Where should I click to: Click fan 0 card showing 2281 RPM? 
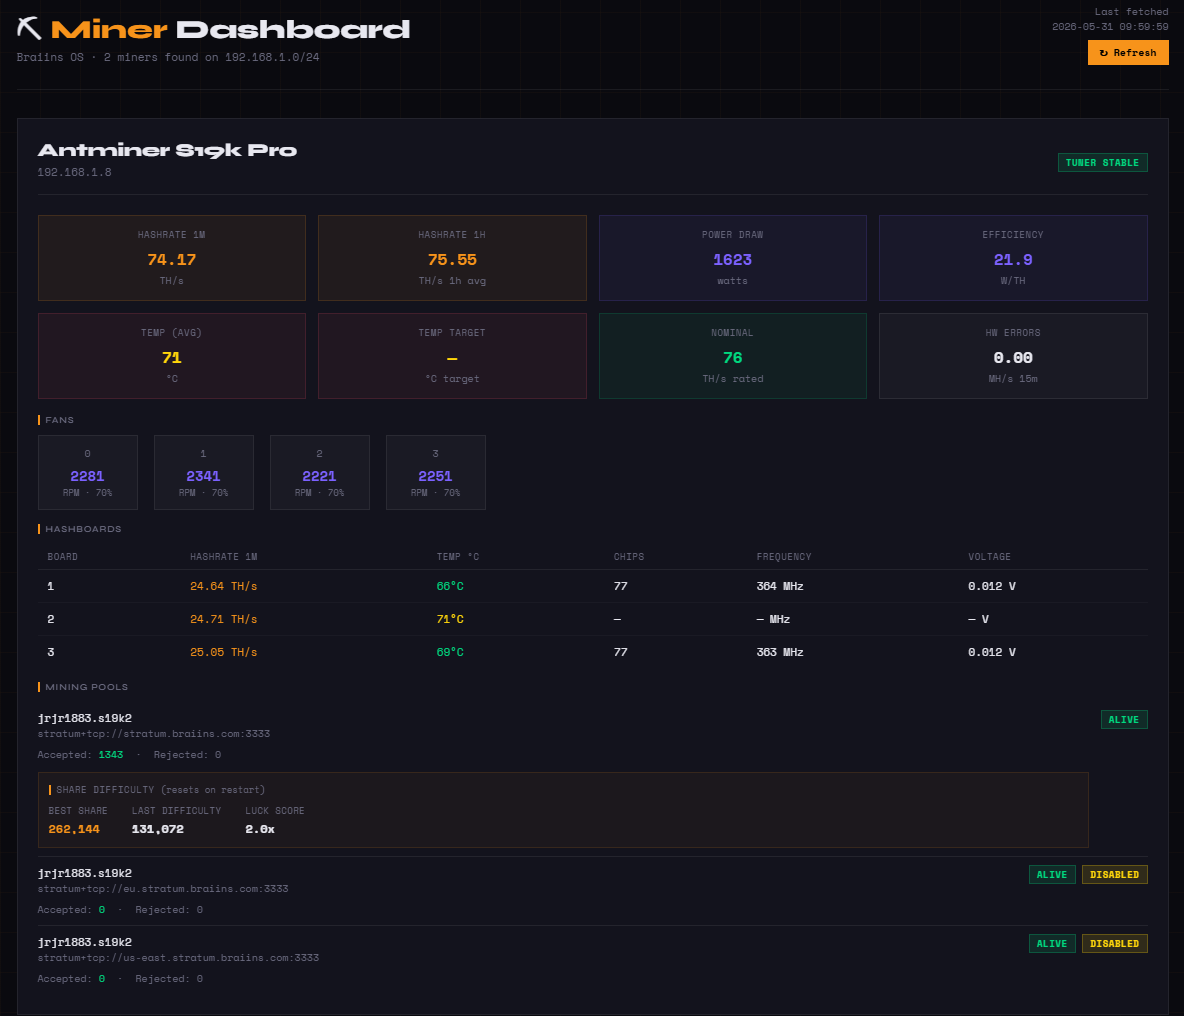88,473
